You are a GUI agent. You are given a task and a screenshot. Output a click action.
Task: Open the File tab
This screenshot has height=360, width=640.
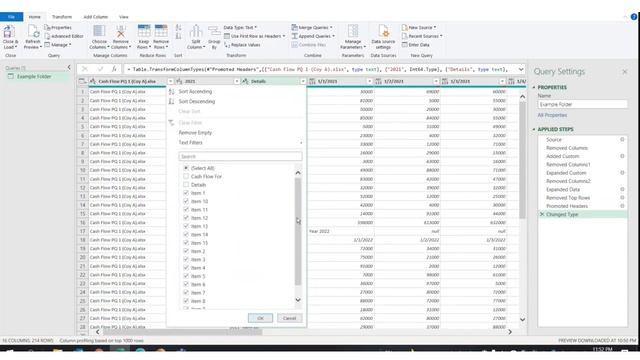pyautogui.click(x=11, y=17)
